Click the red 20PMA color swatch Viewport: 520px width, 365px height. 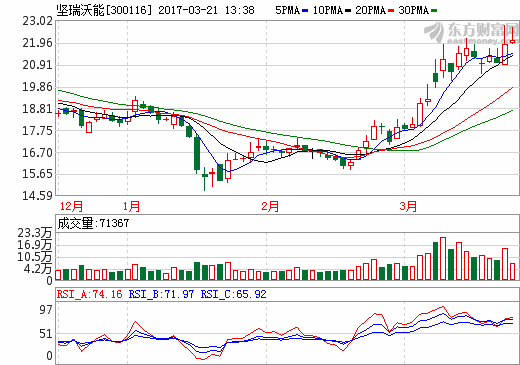(391, 11)
